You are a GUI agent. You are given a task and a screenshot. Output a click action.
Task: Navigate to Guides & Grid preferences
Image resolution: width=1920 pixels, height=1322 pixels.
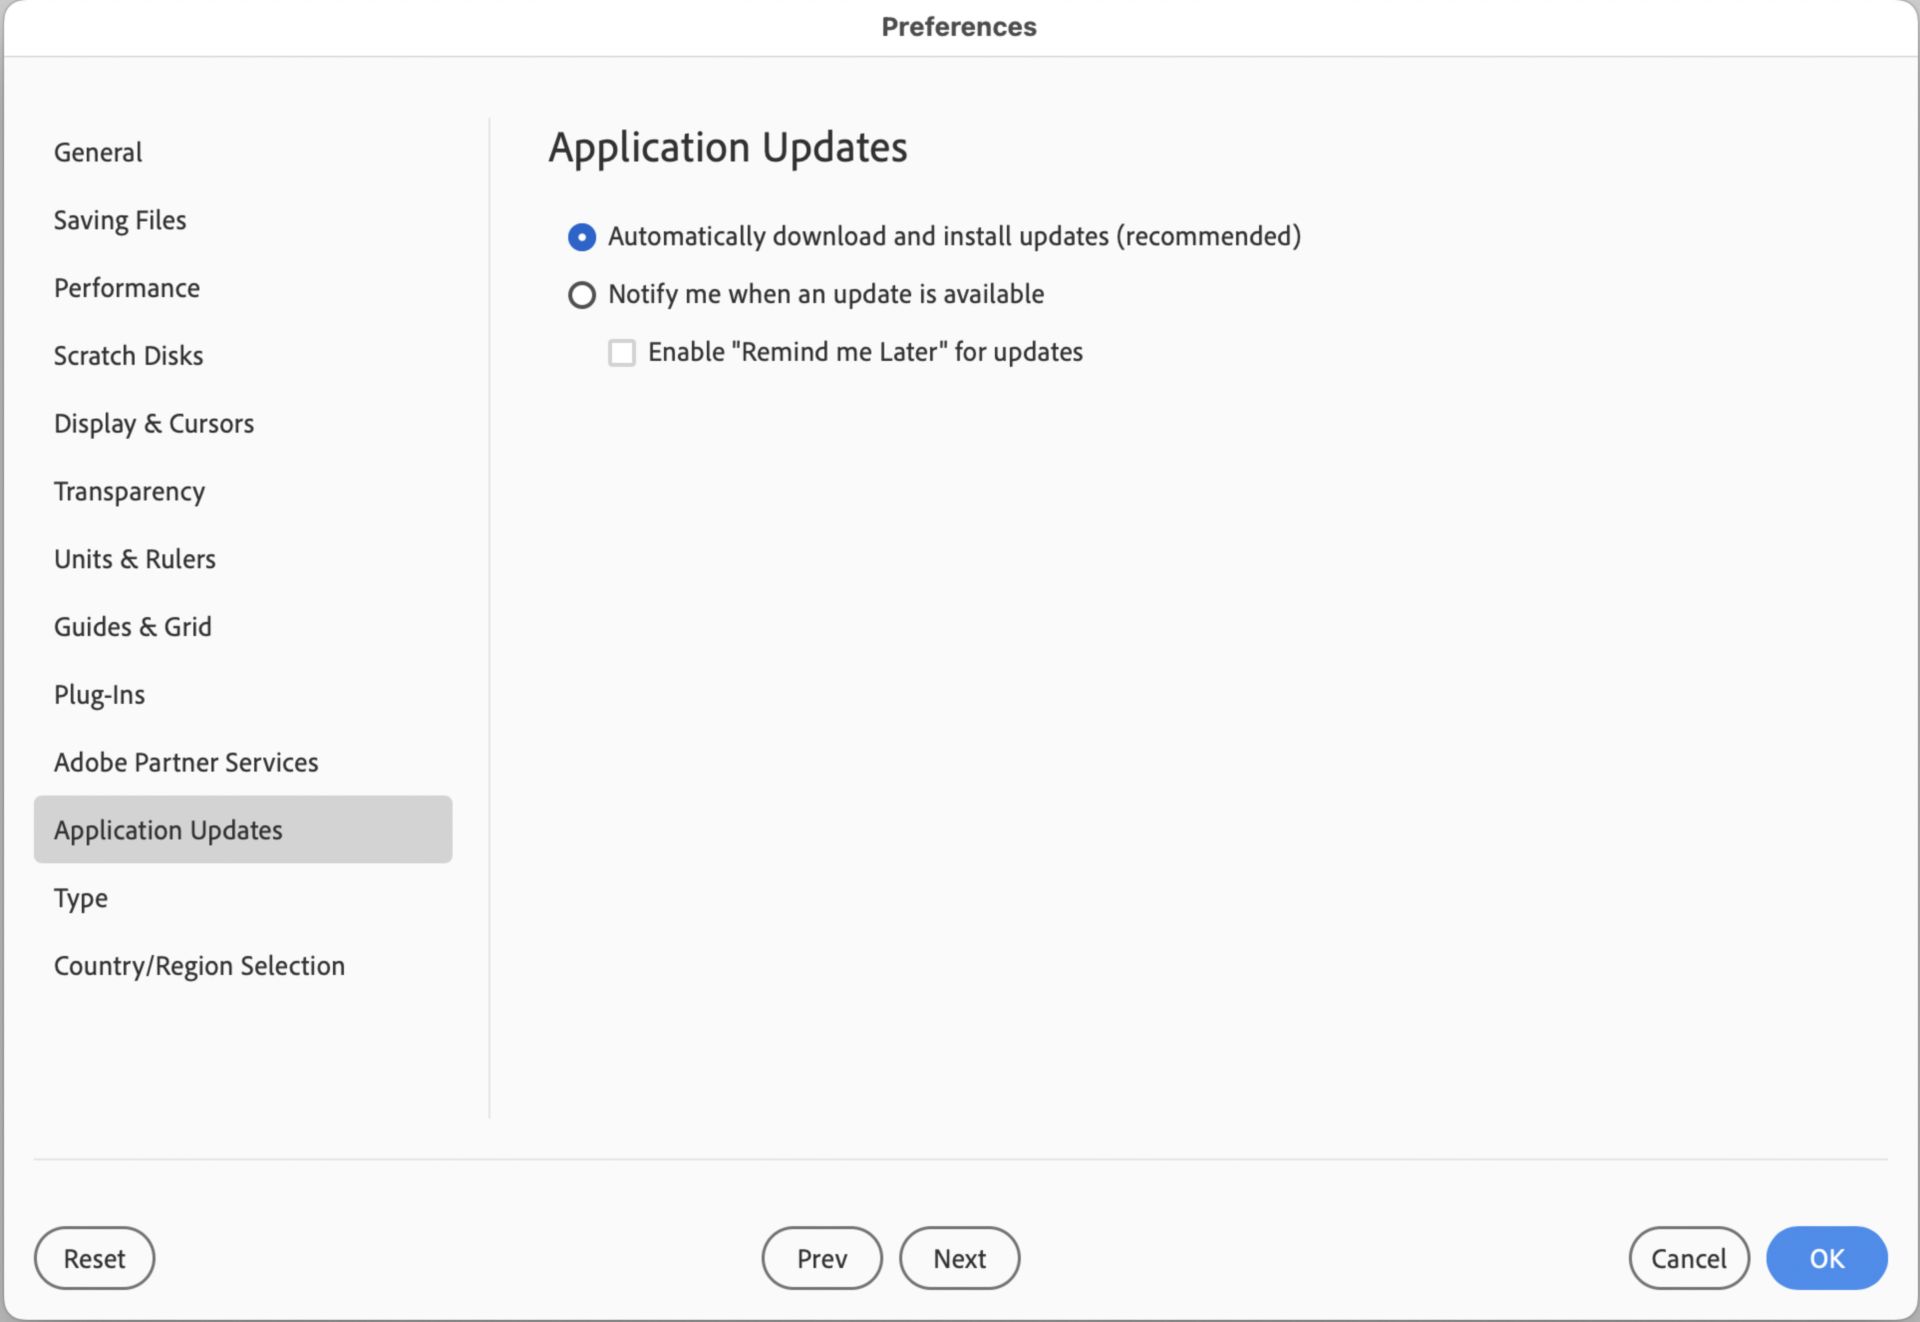[133, 626]
